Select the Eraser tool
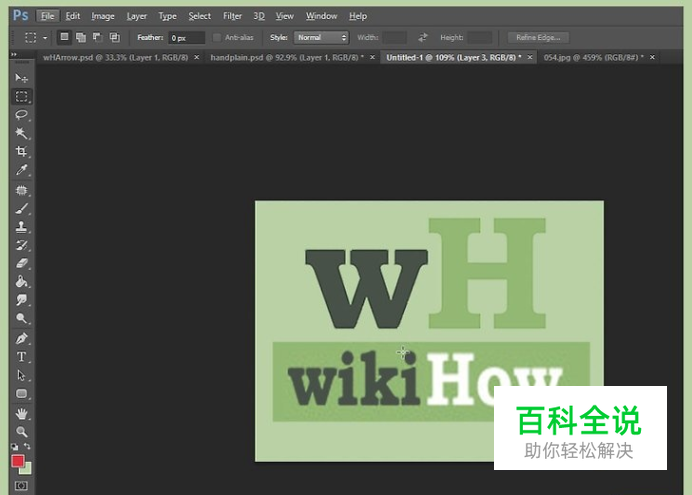This screenshot has width=692, height=495. pos(21,263)
